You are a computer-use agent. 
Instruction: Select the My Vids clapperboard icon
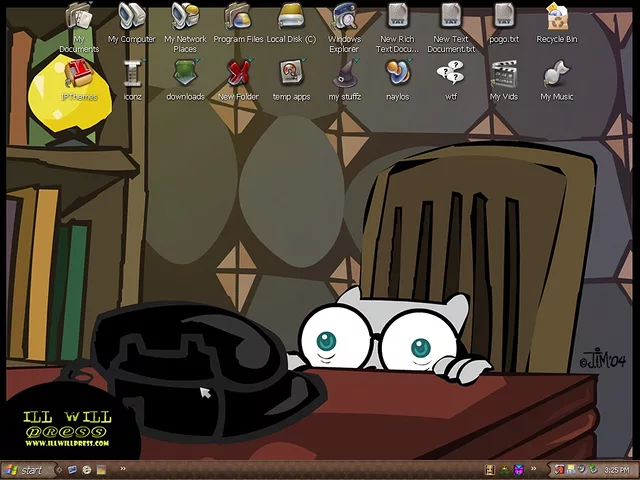[x=504, y=73]
